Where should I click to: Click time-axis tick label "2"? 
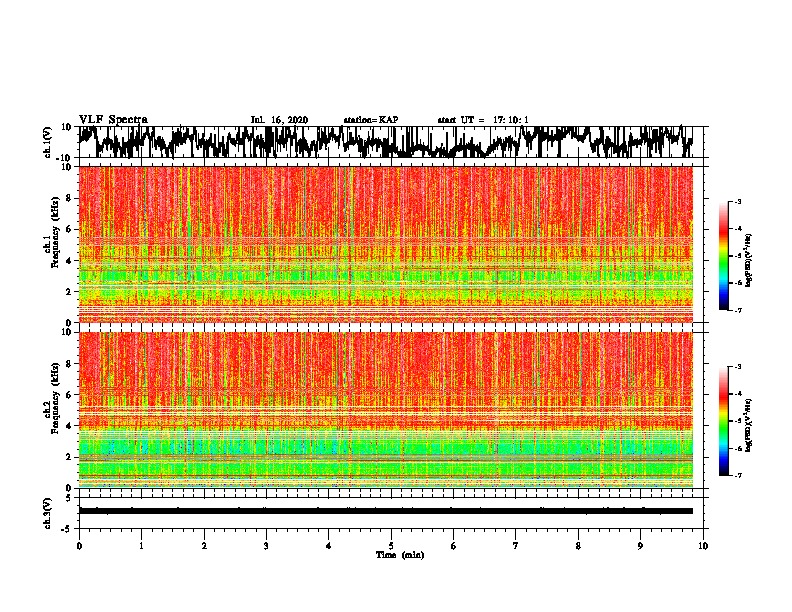tap(204, 546)
